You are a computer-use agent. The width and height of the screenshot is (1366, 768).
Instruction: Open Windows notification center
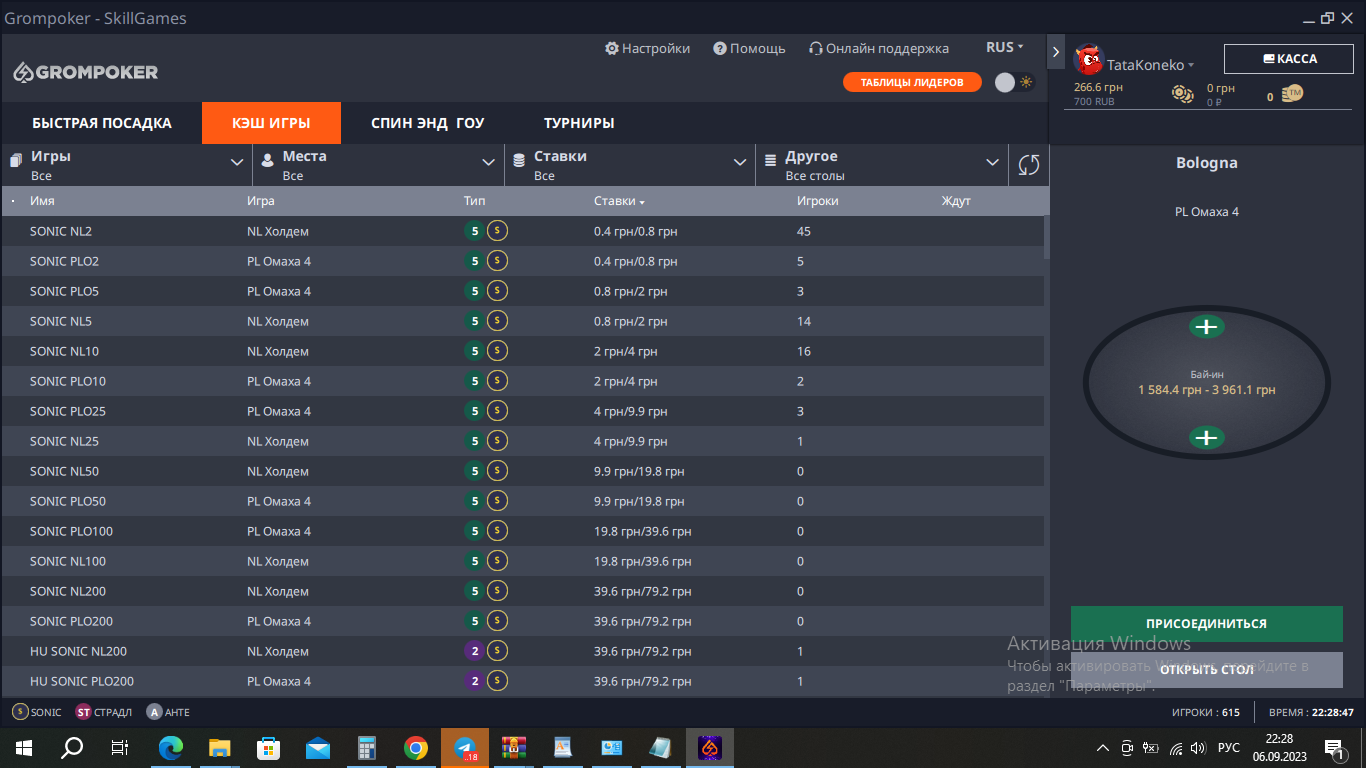(1334, 747)
